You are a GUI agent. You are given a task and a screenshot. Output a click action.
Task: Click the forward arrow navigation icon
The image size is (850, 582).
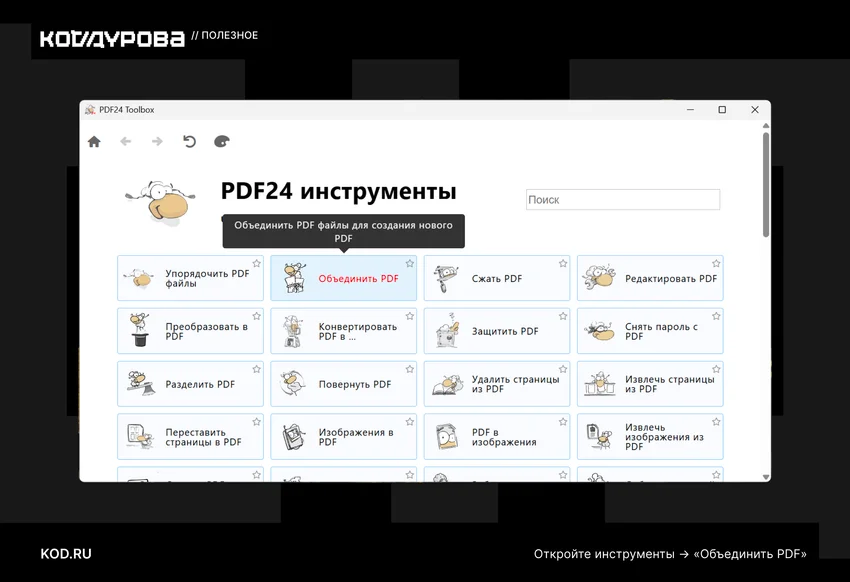coord(157,142)
